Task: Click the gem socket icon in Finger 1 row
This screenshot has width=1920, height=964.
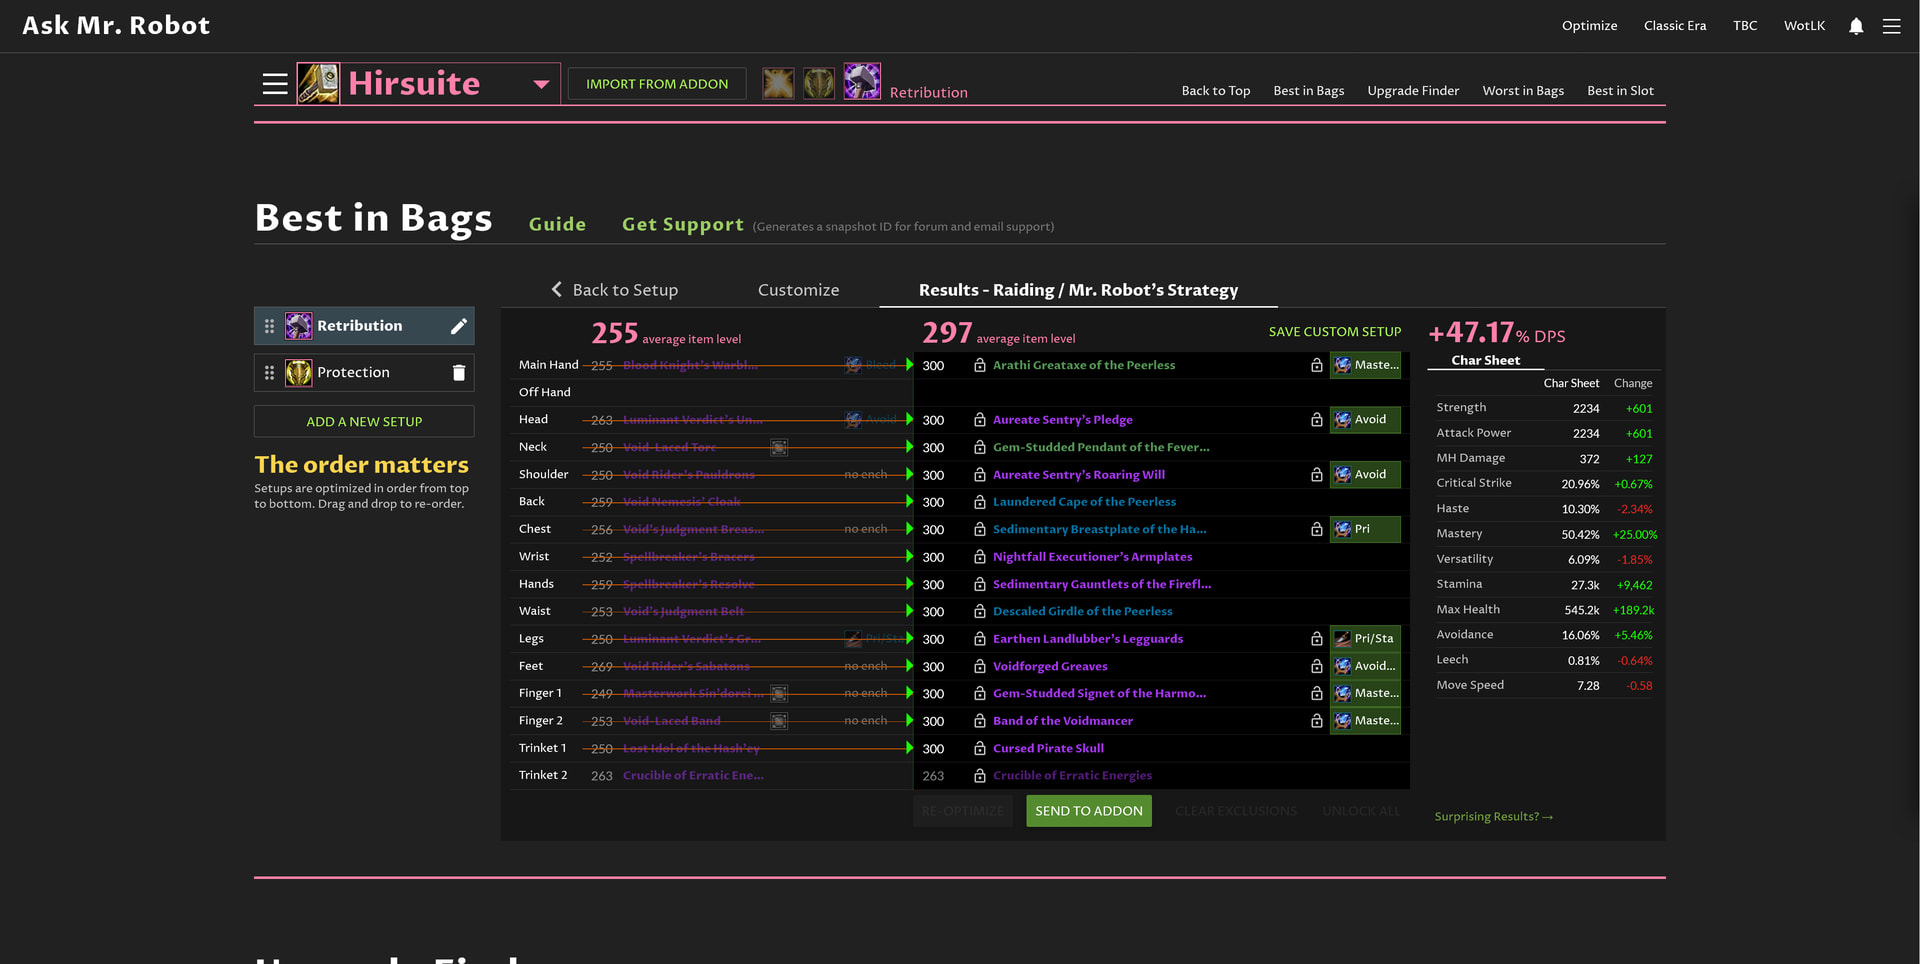Action: [779, 694]
